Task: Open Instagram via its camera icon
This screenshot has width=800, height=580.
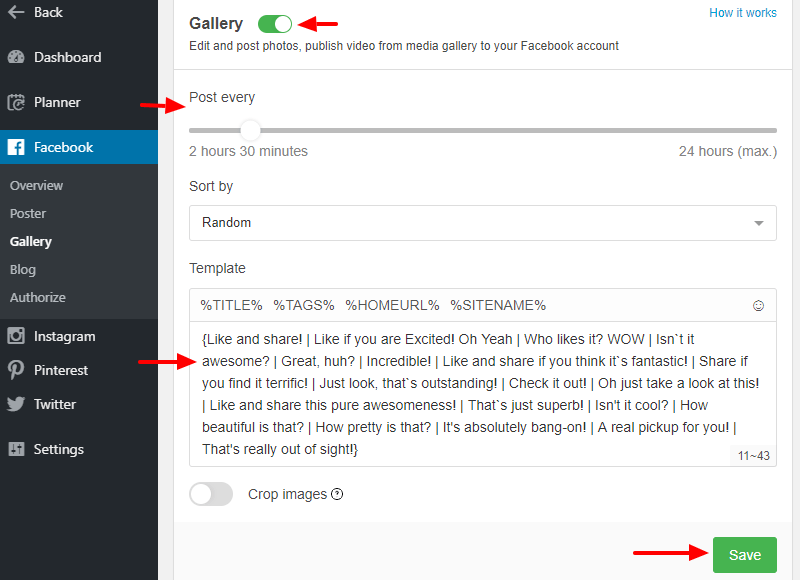Action: (16, 336)
